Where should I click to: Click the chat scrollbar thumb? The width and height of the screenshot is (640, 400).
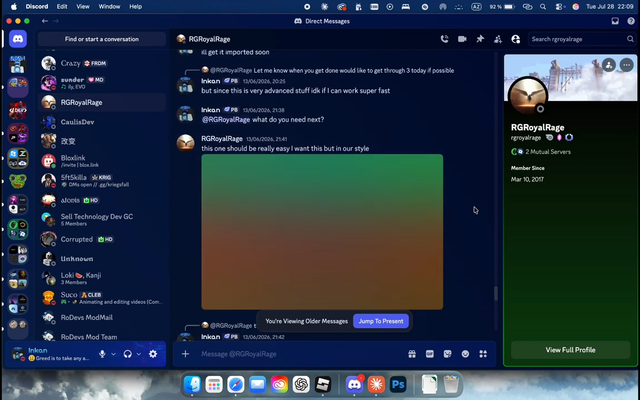(x=496, y=293)
